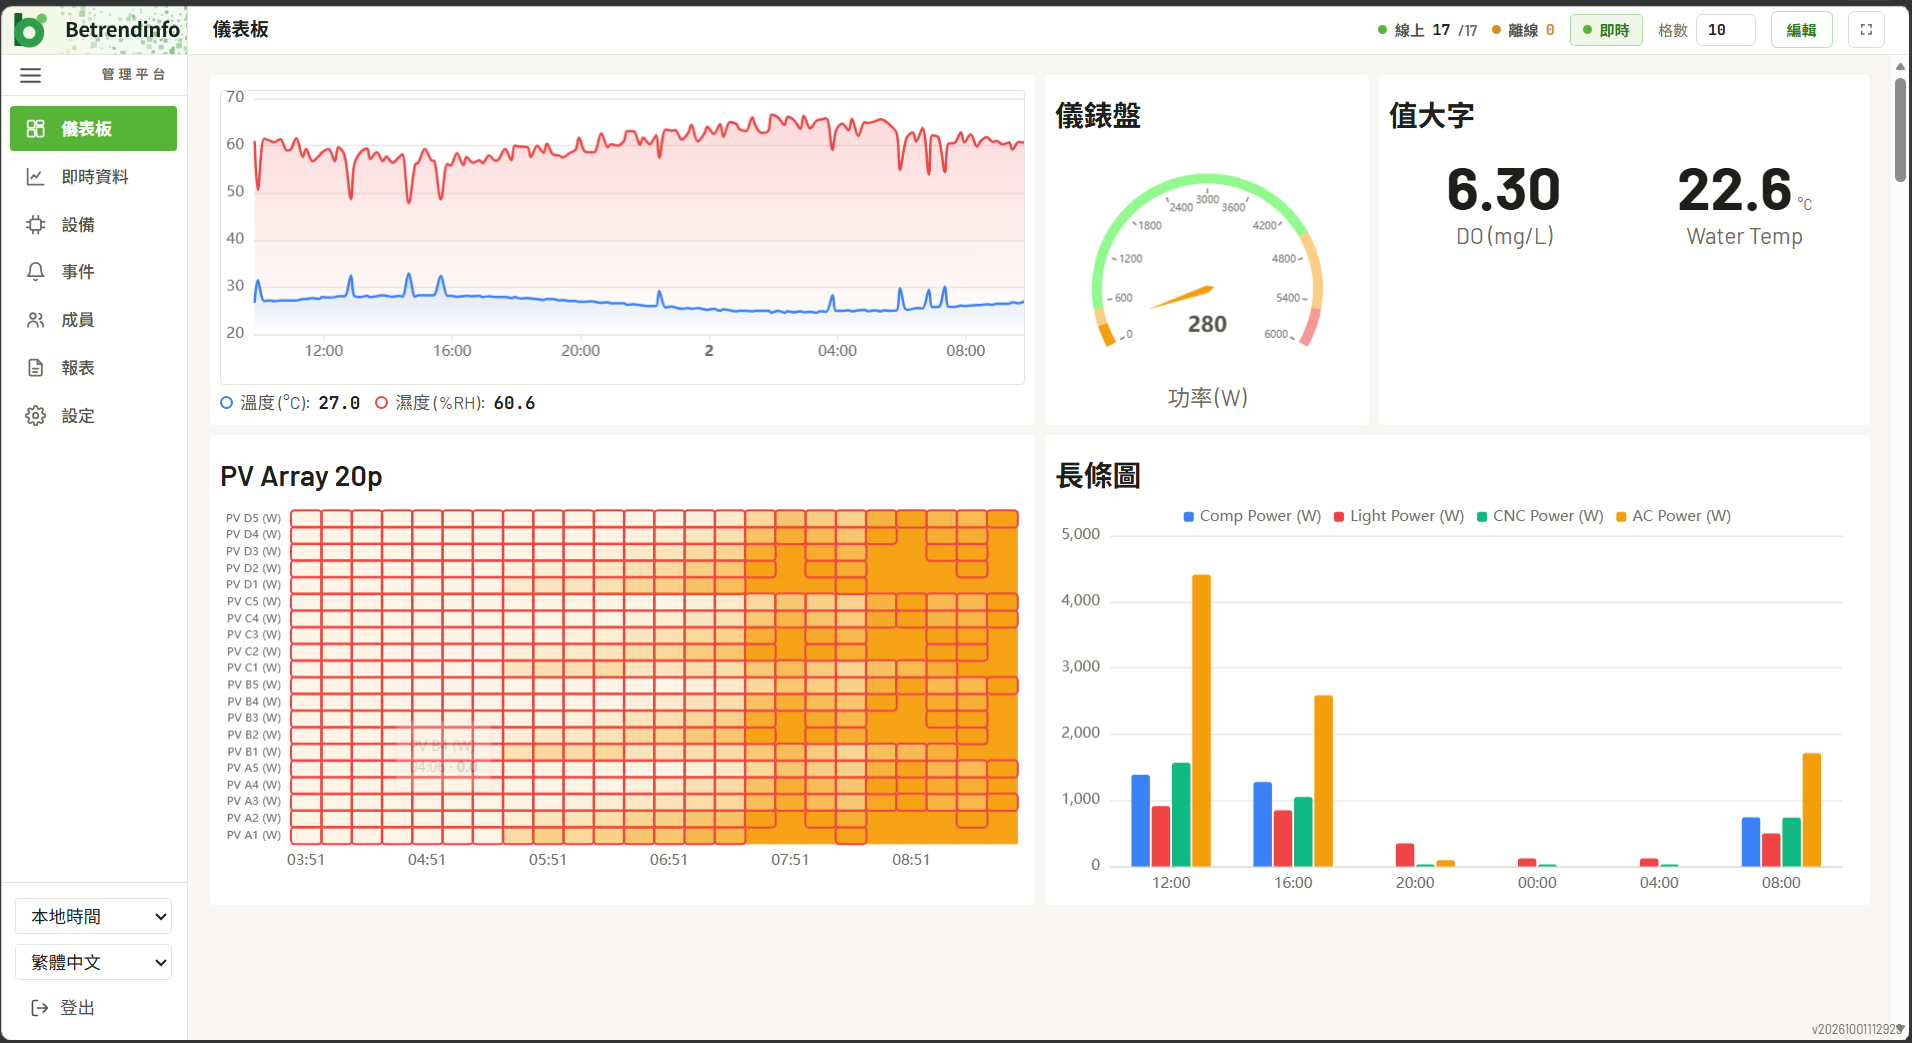Open the 本地時間 timezone dropdown
The height and width of the screenshot is (1043, 1912).
[94, 917]
